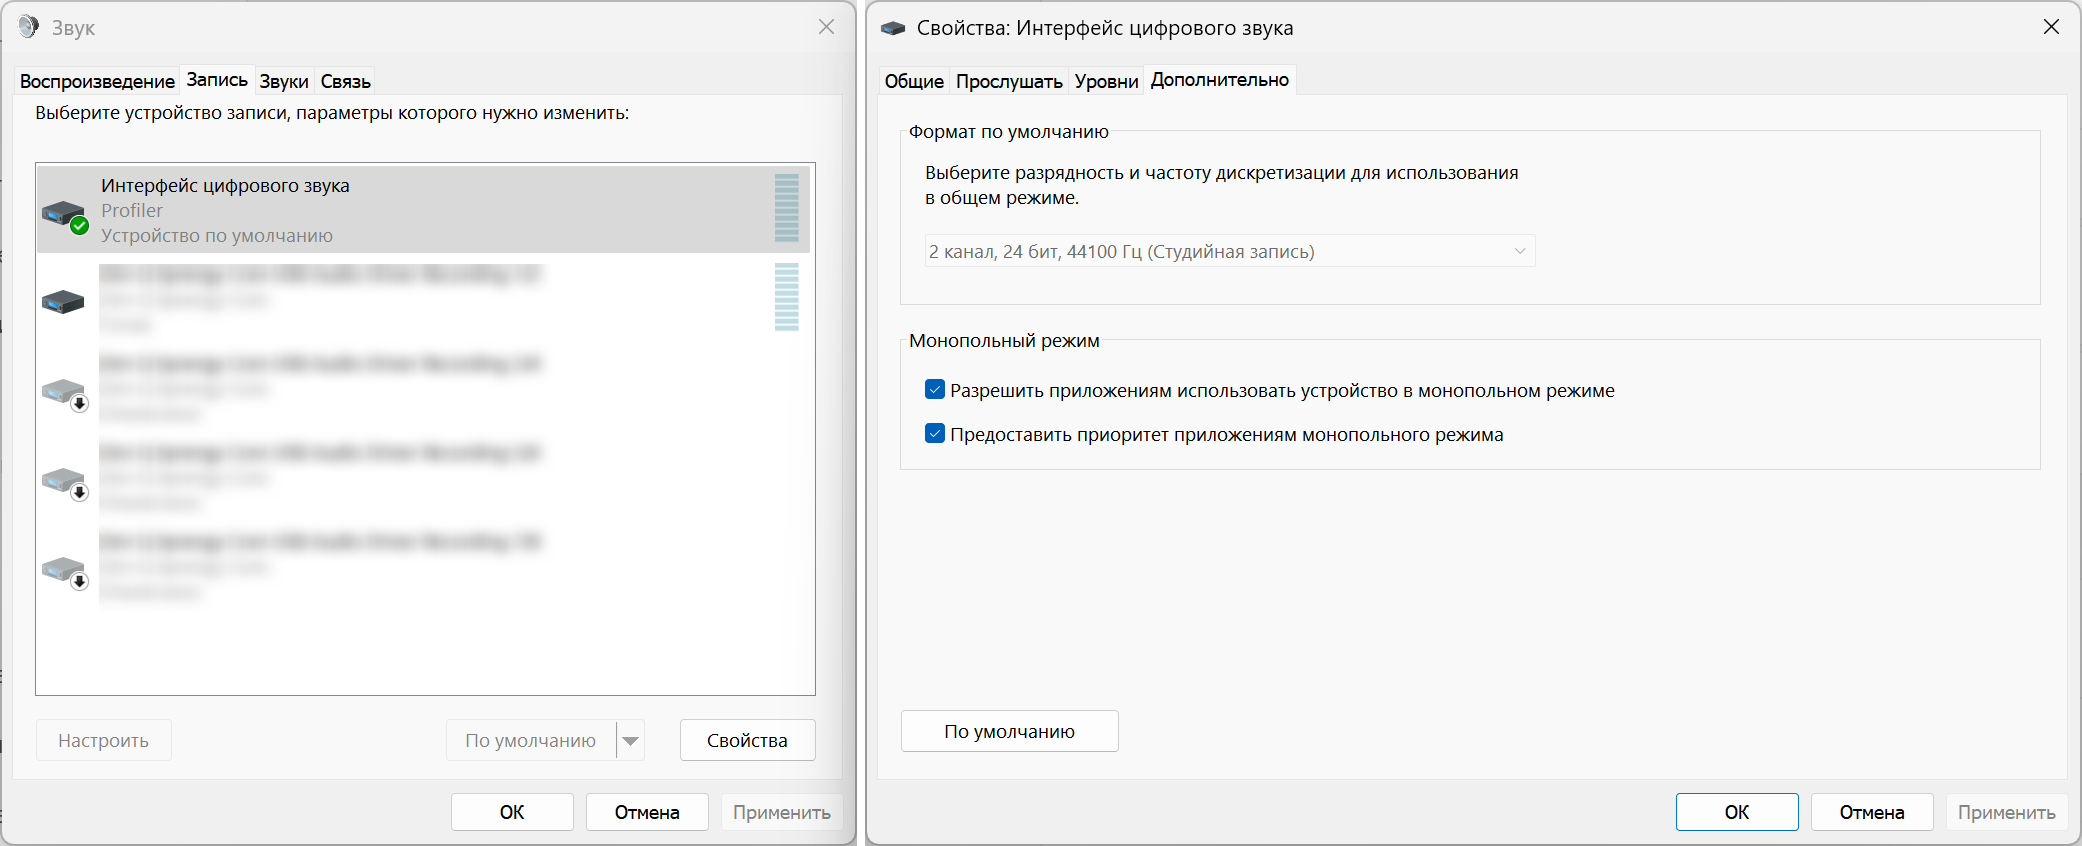Click the second recording device icon in the list
This screenshot has width=2082, height=846.
[63, 301]
